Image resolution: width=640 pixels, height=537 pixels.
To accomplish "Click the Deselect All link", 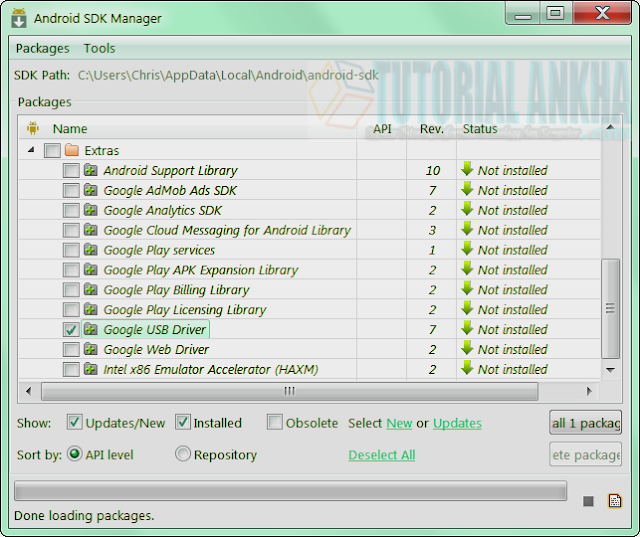I will pyautogui.click(x=382, y=455).
